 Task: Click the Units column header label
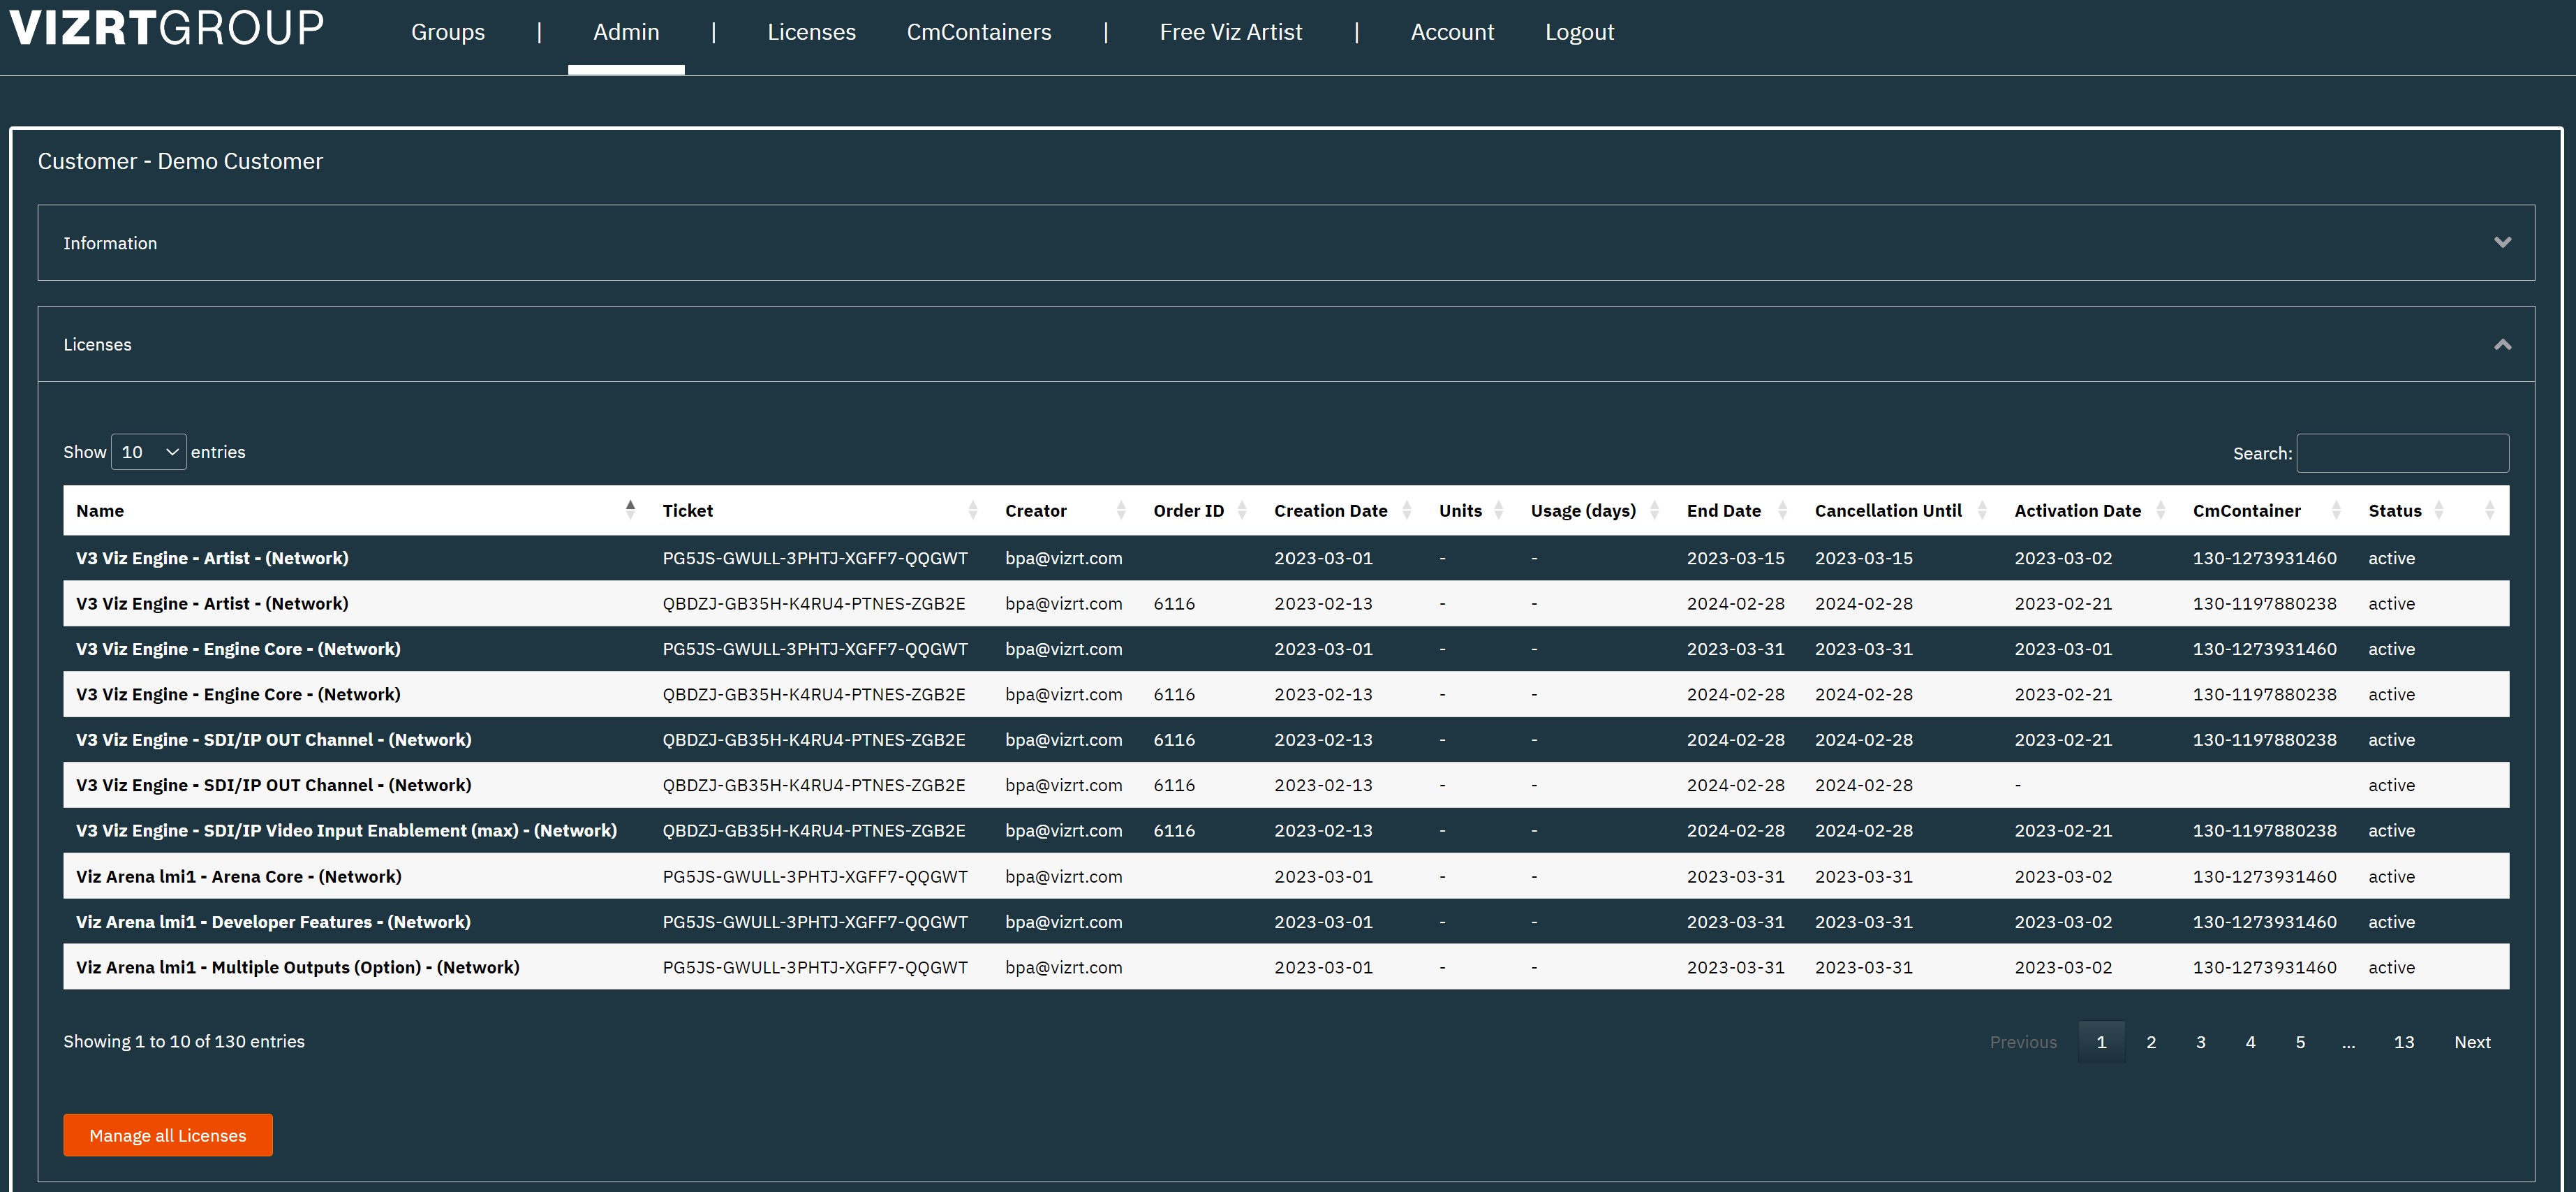coord(1460,510)
